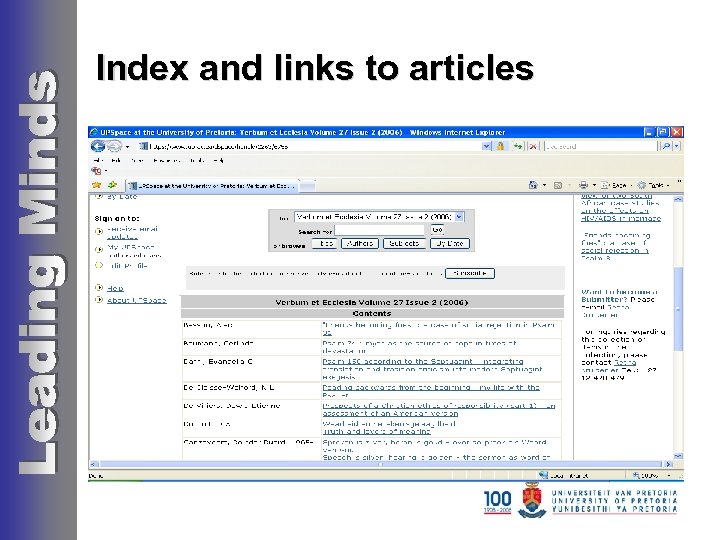720x540 pixels.
Task: Open the Tools menu in menu bar
Action: (197, 160)
